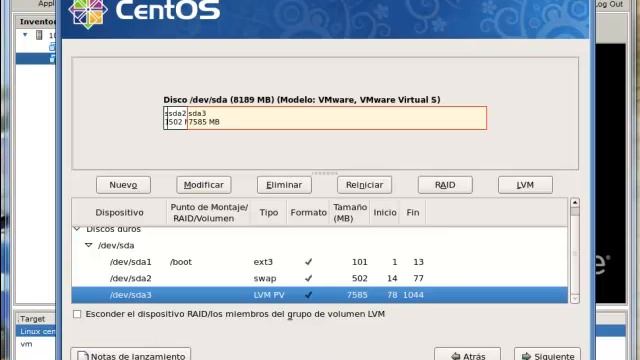Select Linux cen row in Target panel

click(x=36, y=331)
